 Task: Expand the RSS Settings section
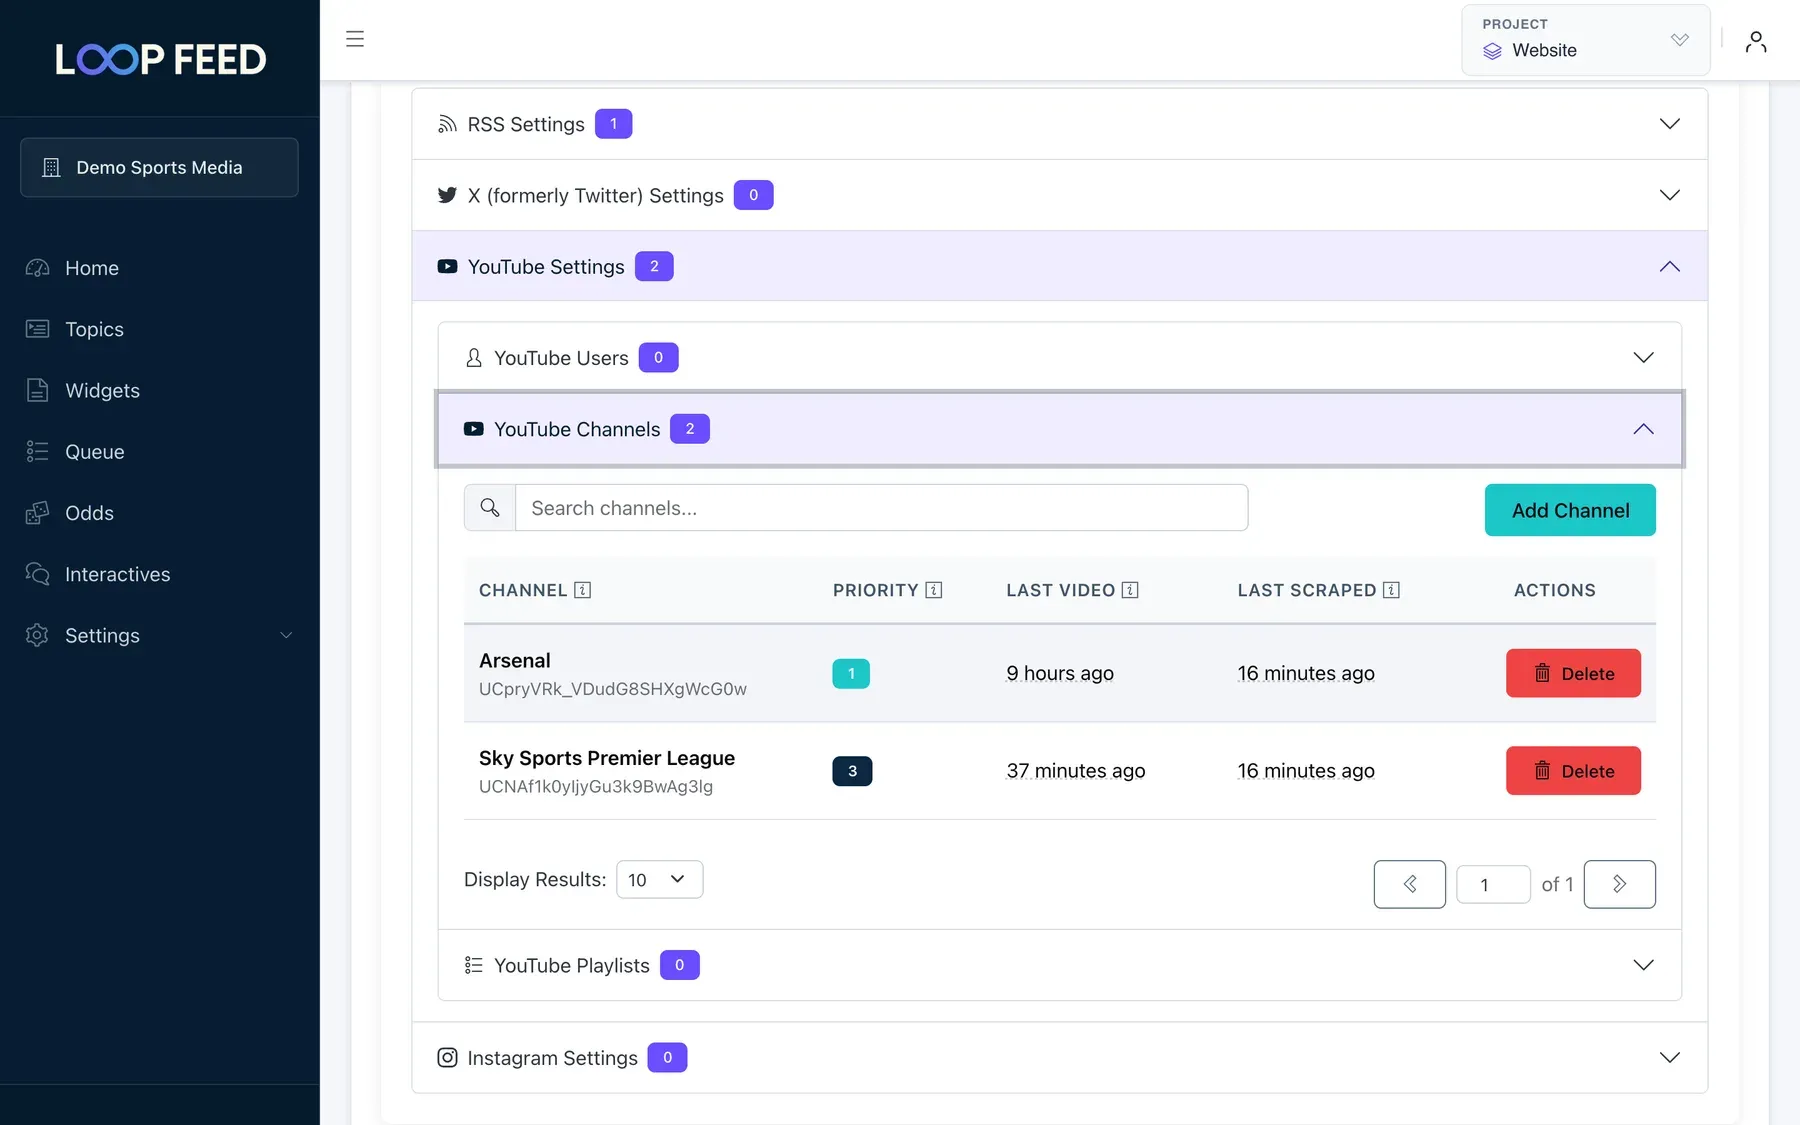tap(1060, 124)
